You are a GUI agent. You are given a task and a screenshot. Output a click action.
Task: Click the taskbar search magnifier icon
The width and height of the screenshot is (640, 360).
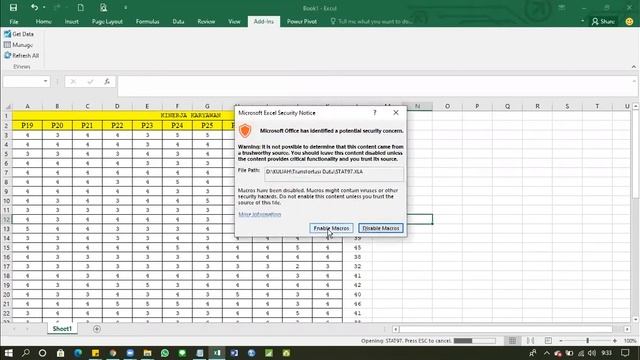pyautogui.click(x=25, y=353)
